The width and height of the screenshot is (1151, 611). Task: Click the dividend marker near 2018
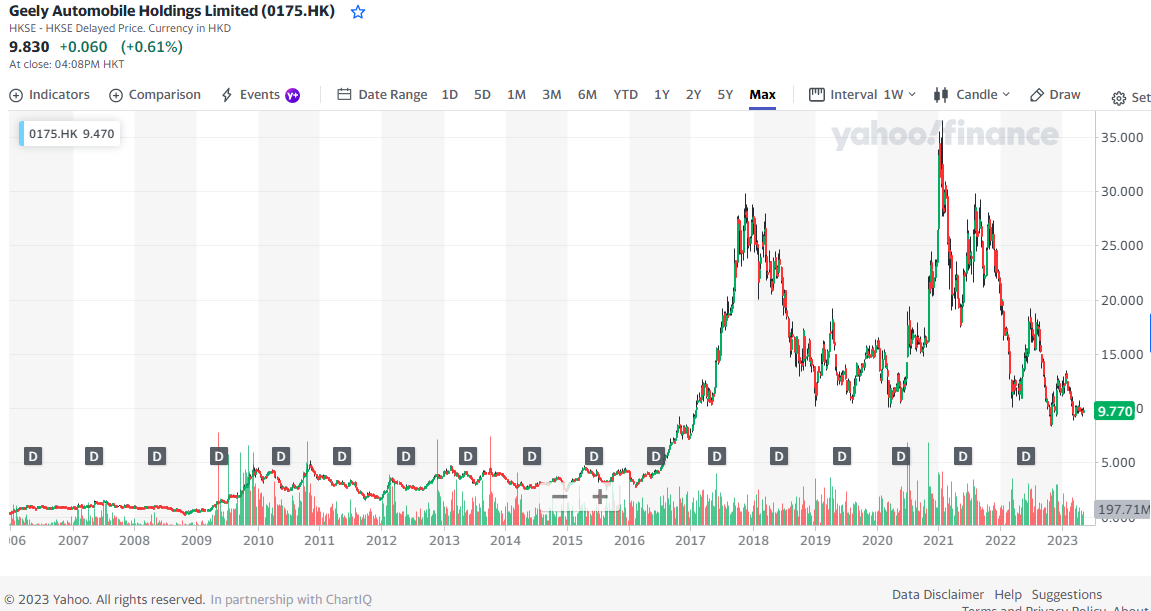[779, 456]
